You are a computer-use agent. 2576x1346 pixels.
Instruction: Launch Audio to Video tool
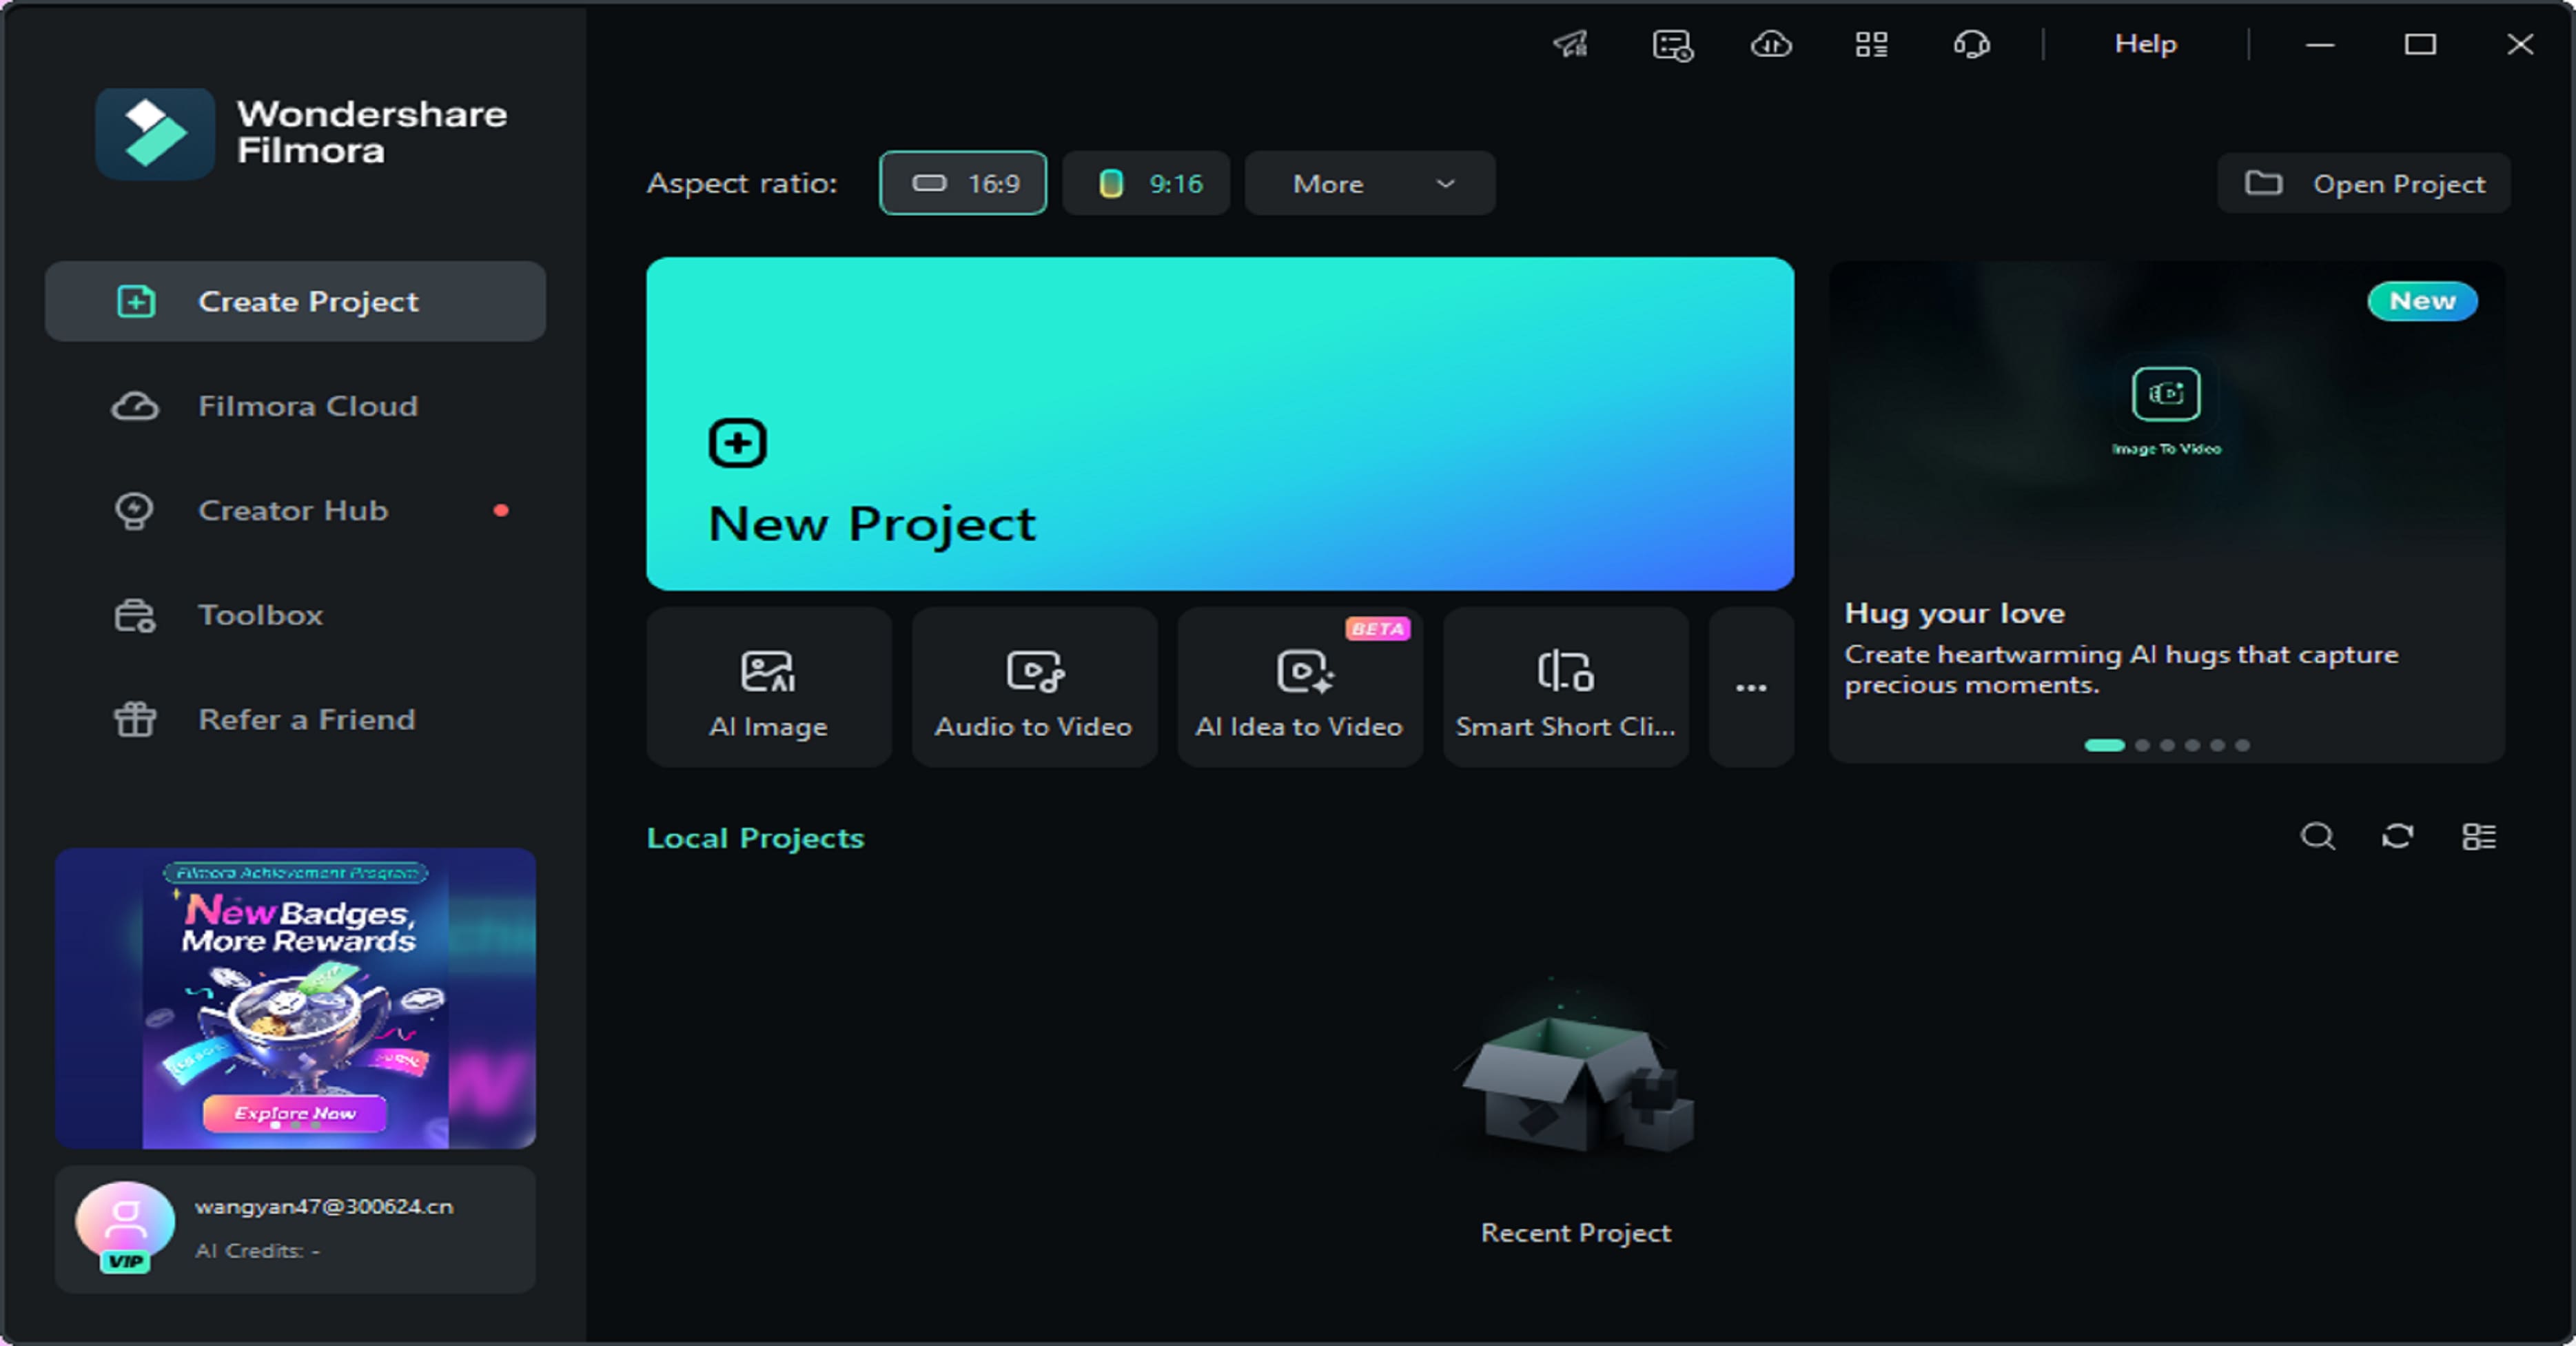pos(1034,687)
